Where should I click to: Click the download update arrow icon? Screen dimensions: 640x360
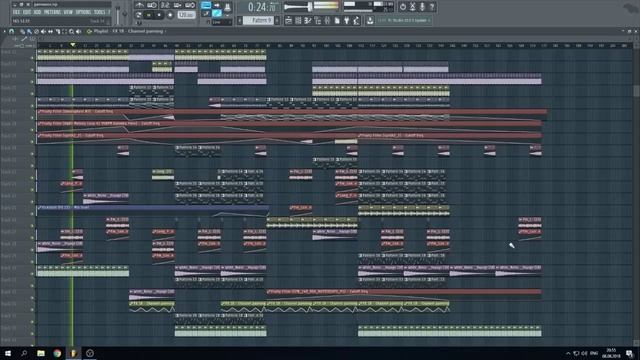370,20
